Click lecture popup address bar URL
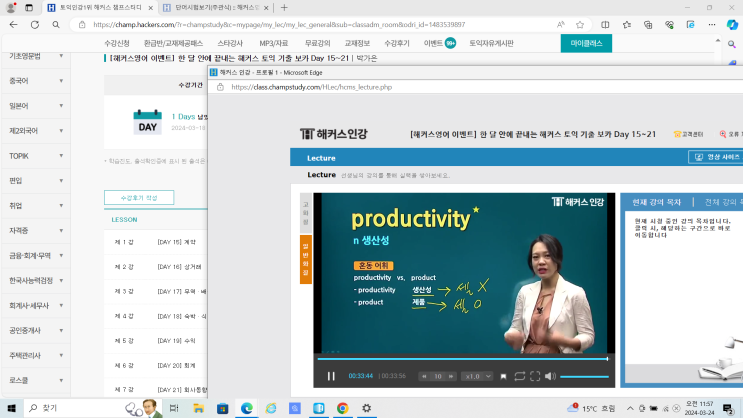 click(x=311, y=87)
